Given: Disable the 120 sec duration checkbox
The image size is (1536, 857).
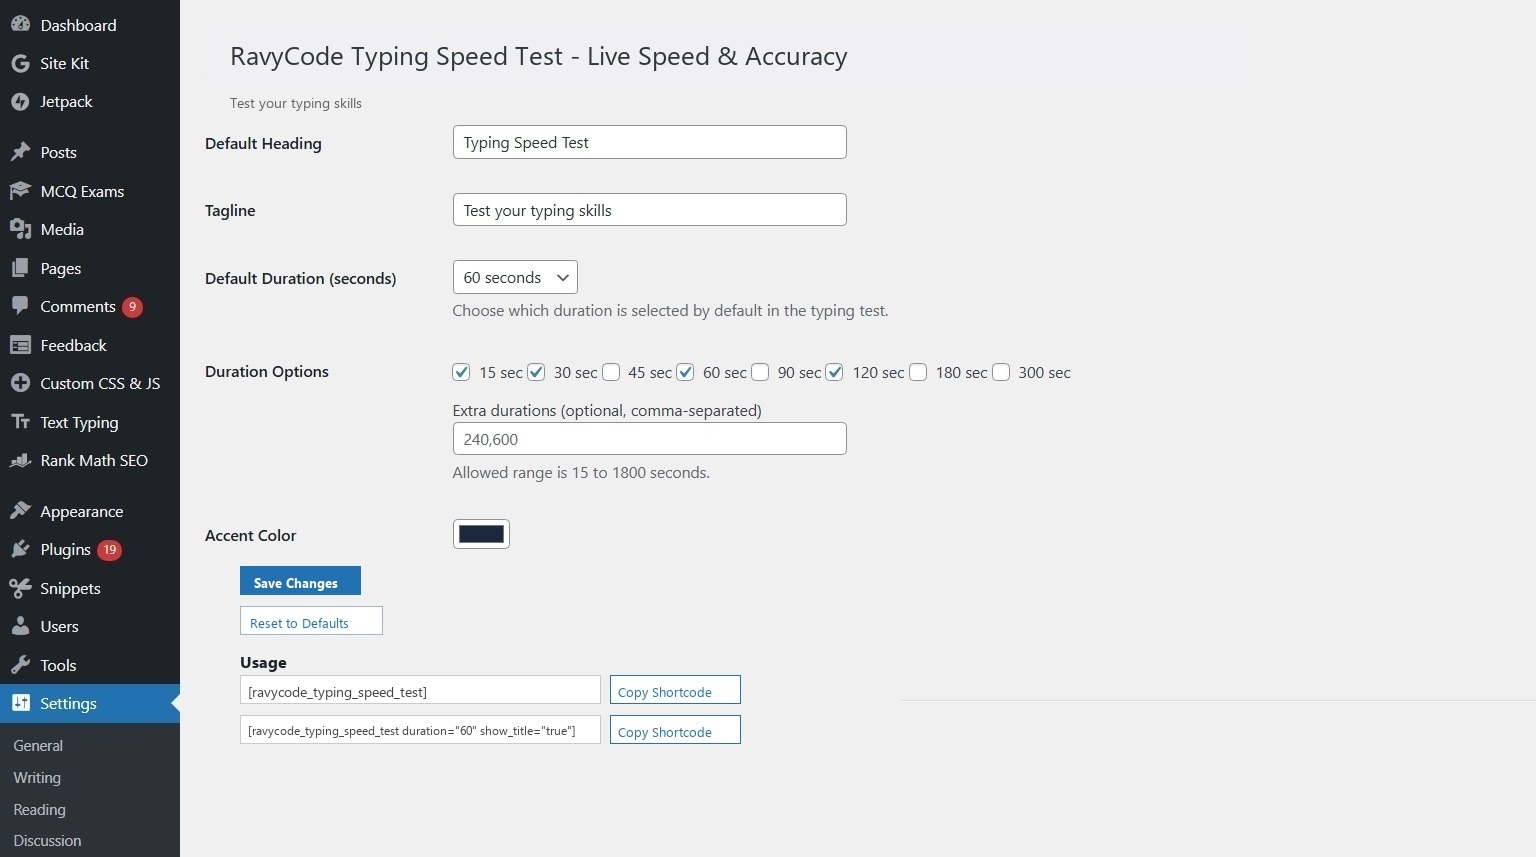Looking at the screenshot, I should pos(834,372).
